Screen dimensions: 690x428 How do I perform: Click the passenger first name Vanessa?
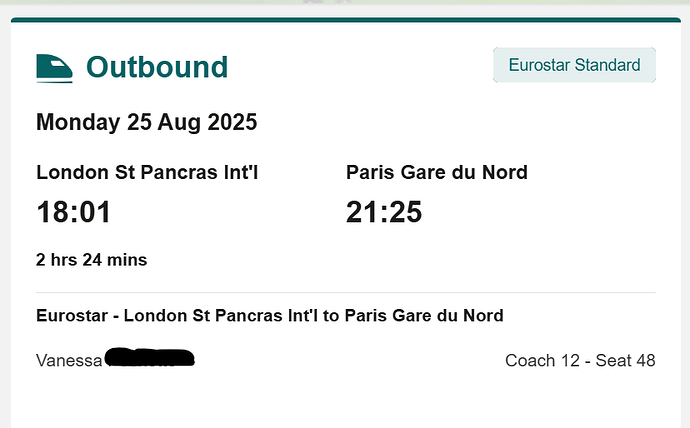69,360
